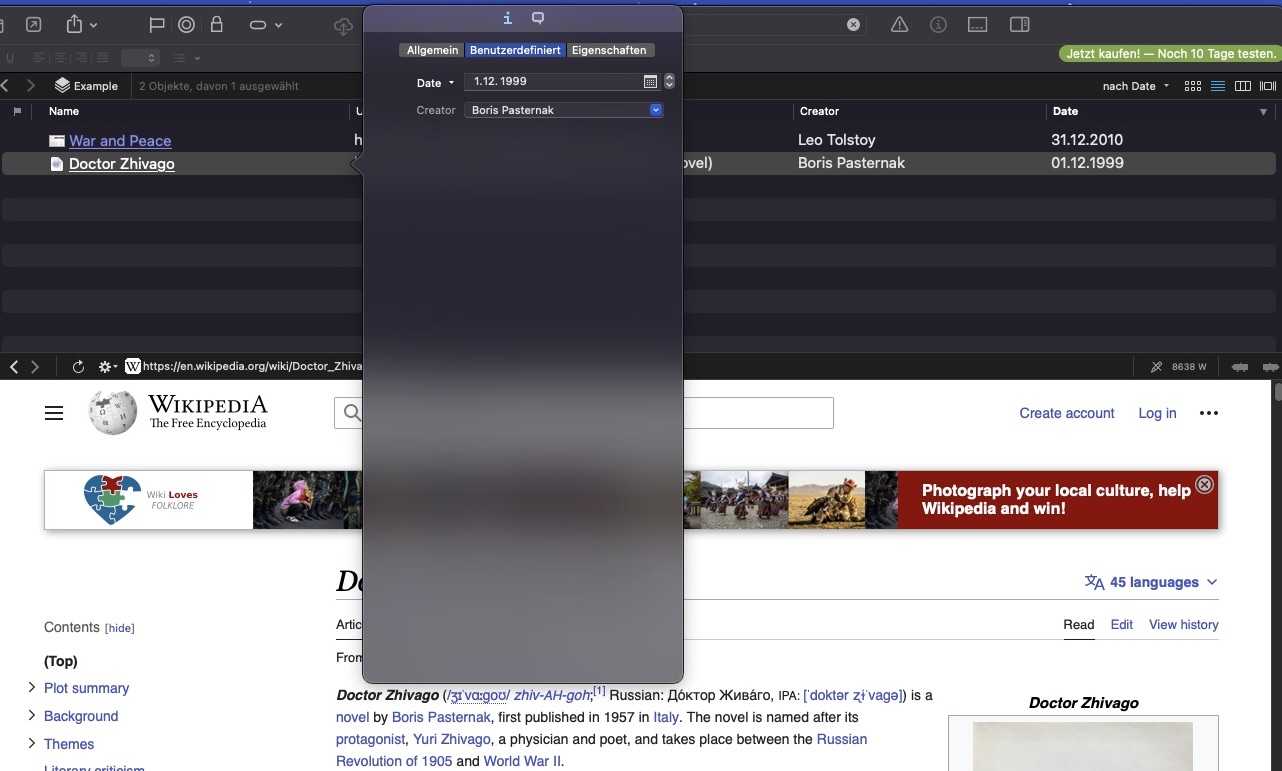The image size is (1282, 771).
Task: Expand the Themes contents section
Action: click(32, 743)
